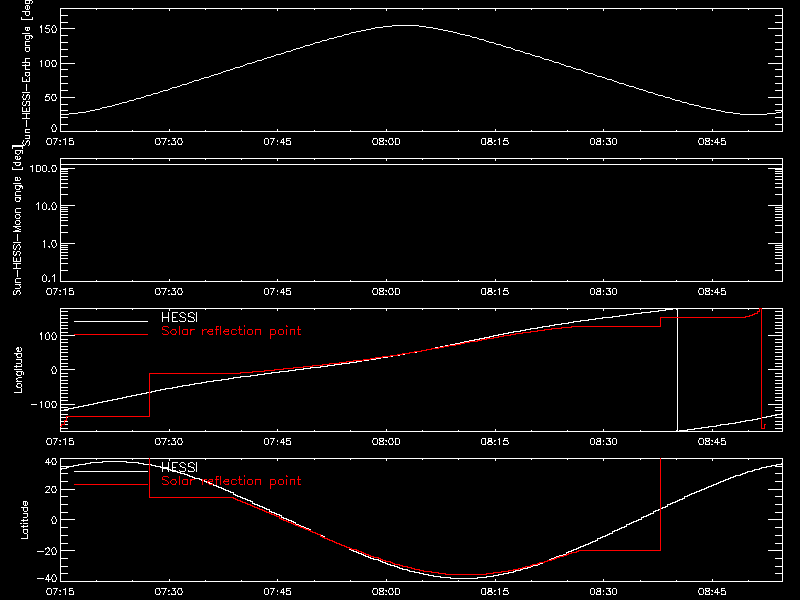Click the 50 tick on Earth angle axis

pyautogui.click(x=51, y=97)
